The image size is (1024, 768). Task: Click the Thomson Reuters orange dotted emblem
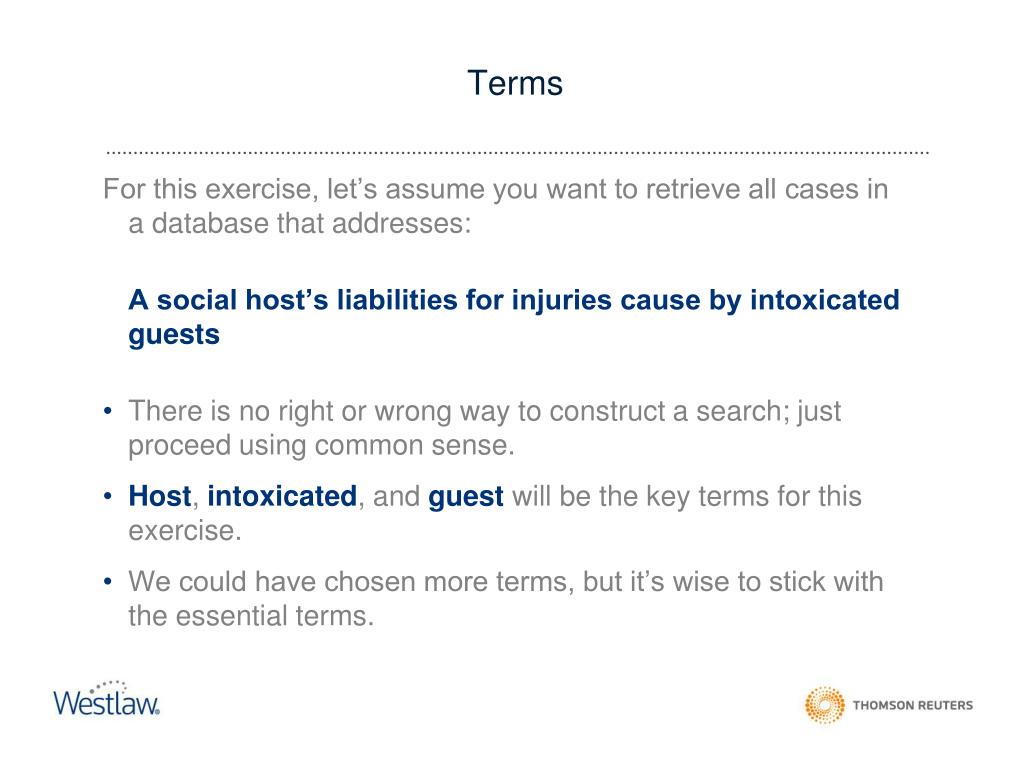click(824, 705)
